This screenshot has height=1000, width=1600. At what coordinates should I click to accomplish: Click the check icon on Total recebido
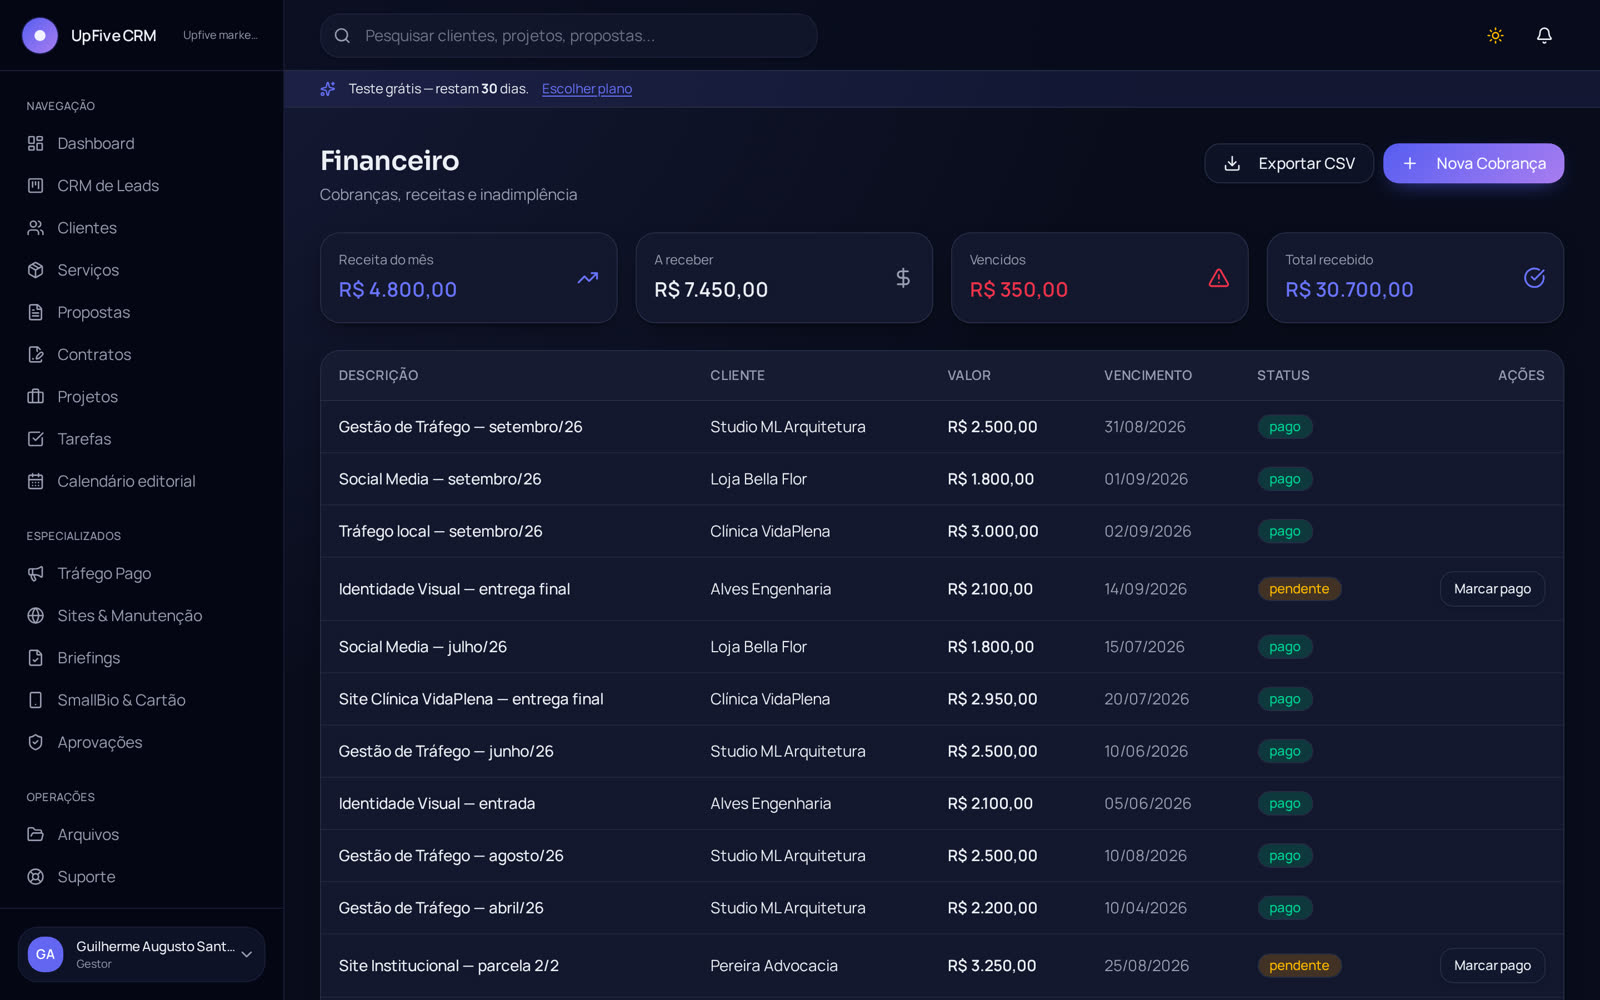coord(1534,278)
